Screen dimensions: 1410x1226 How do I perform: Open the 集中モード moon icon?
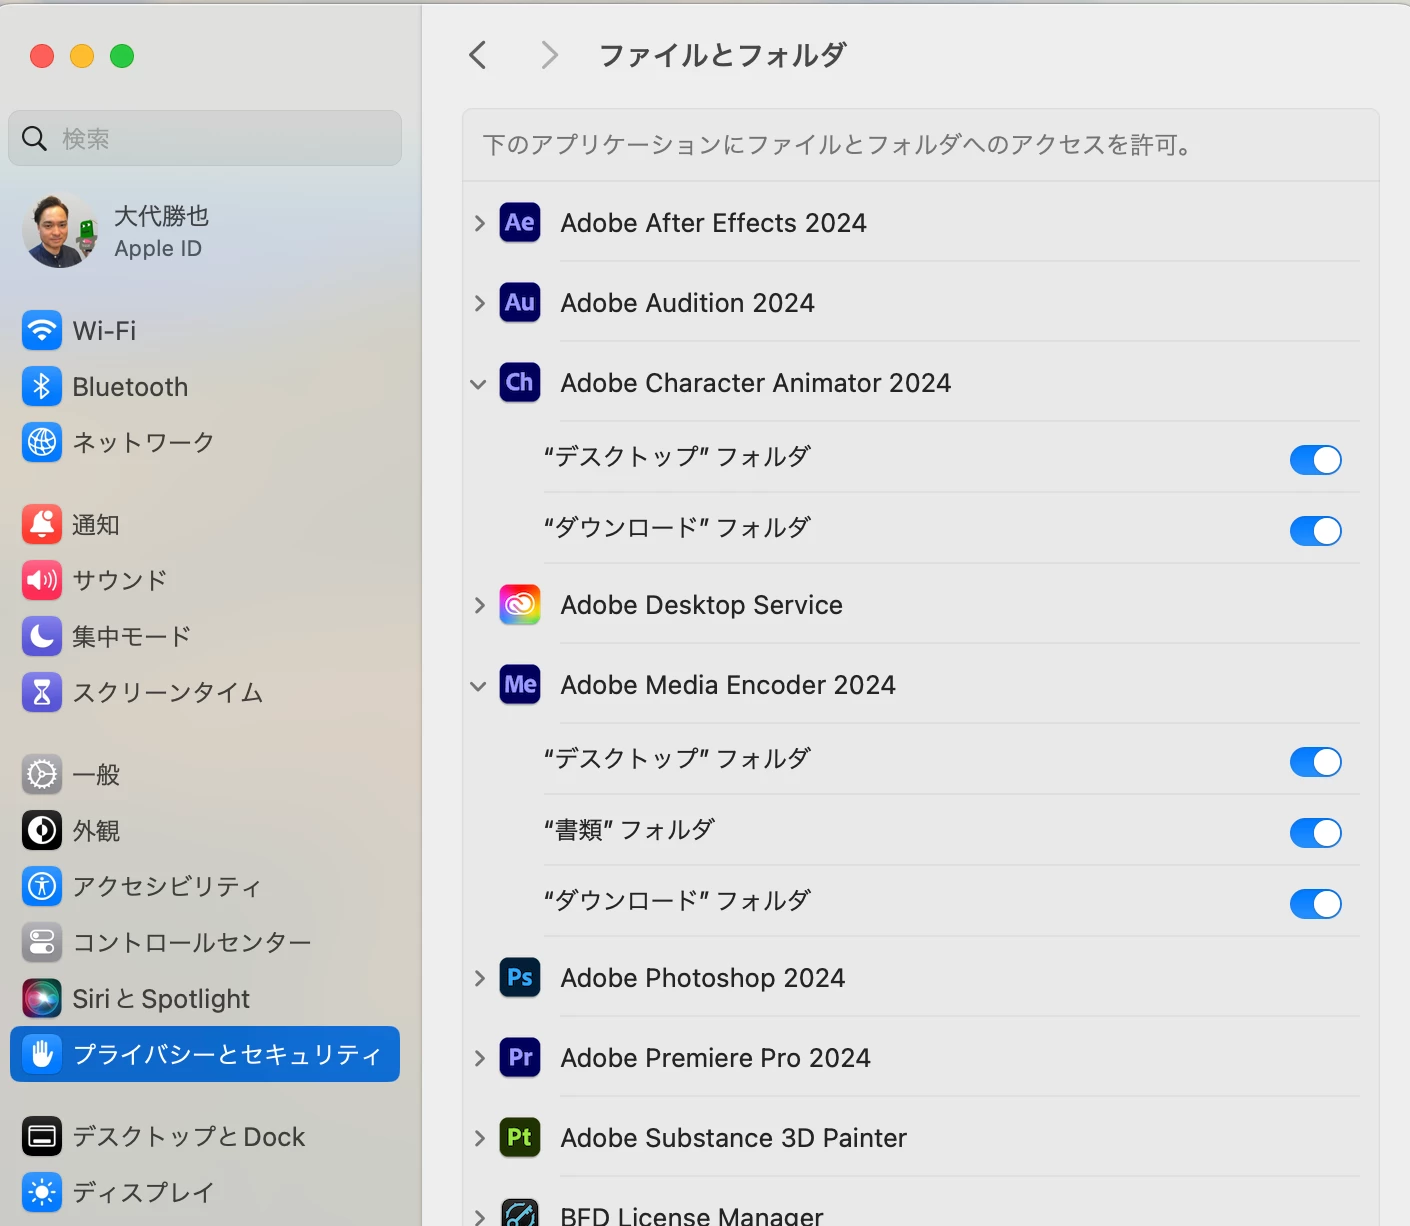click(x=42, y=636)
